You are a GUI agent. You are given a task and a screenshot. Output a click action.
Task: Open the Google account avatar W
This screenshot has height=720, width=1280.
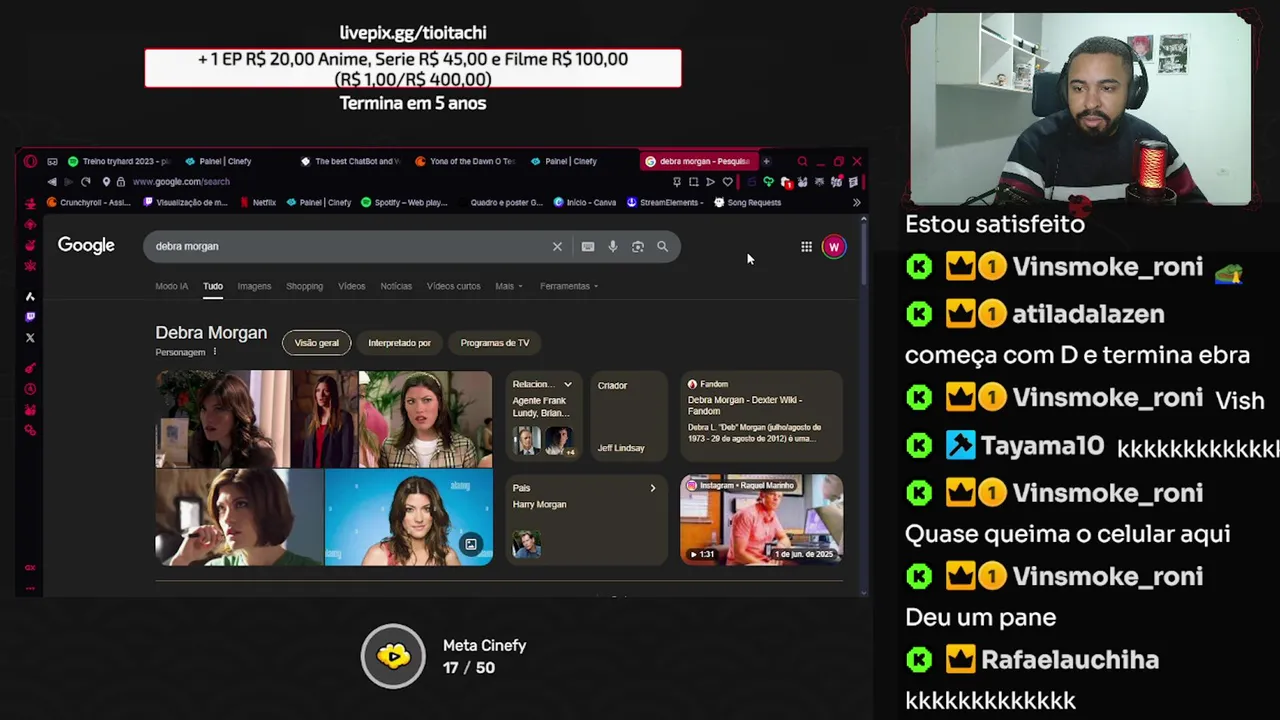834,247
